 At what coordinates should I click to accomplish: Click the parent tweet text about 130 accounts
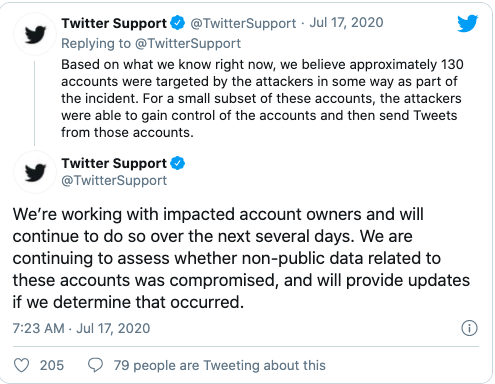pos(262,98)
